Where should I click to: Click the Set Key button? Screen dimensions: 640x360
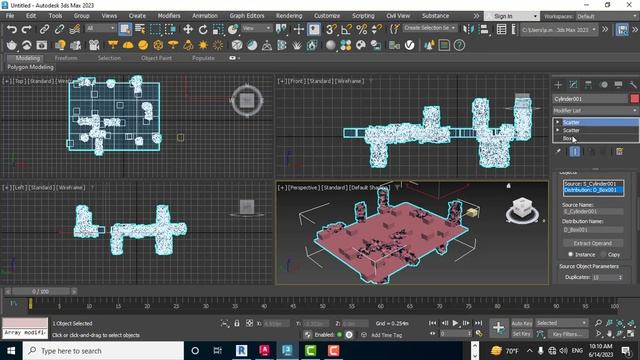coord(522,333)
